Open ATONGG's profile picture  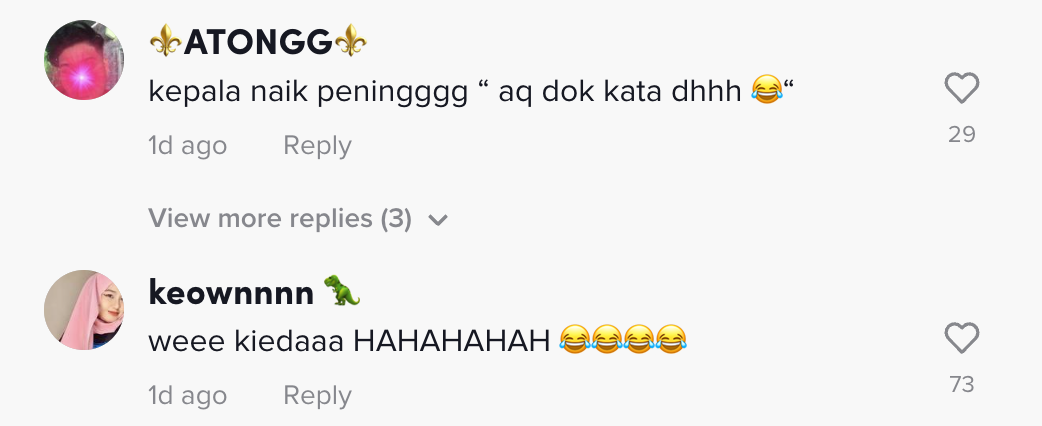(84, 60)
